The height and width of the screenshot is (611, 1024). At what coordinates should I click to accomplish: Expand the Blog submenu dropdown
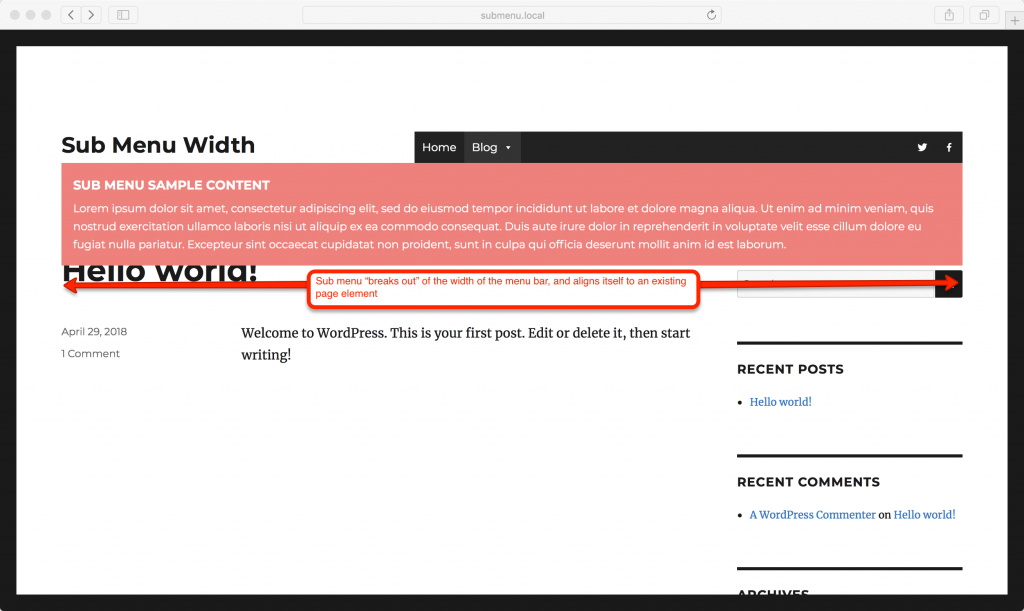click(x=510, y=147)
